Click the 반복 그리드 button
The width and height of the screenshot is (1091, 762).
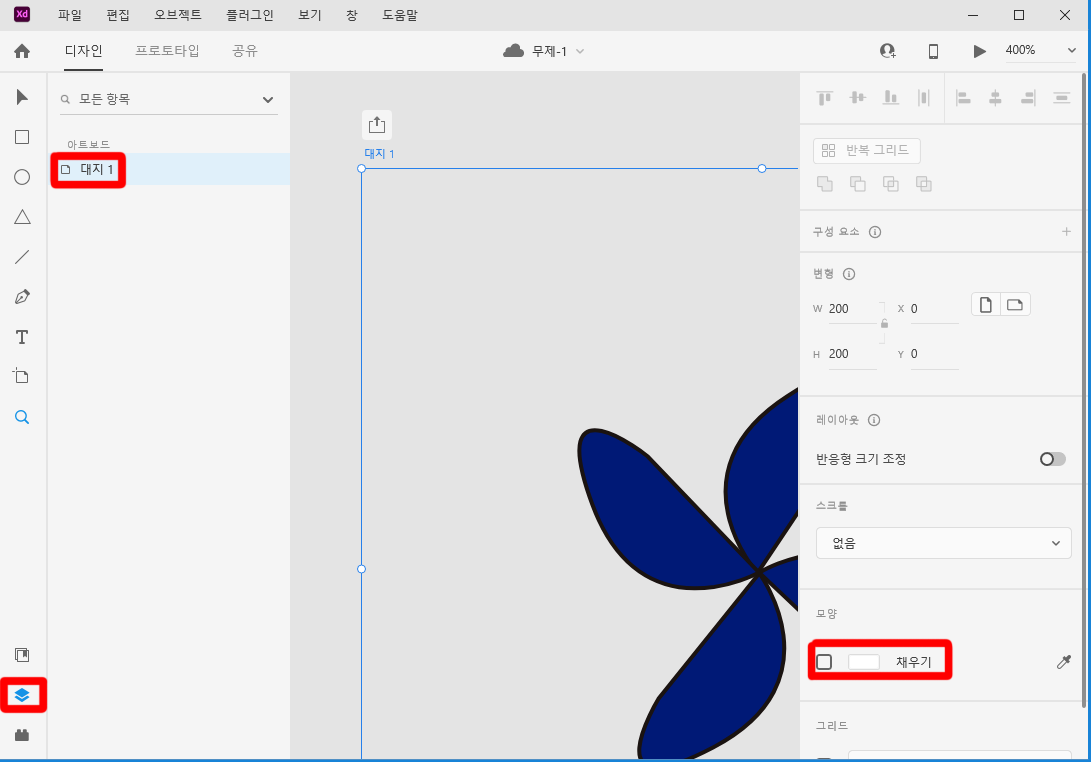(868, 150)
